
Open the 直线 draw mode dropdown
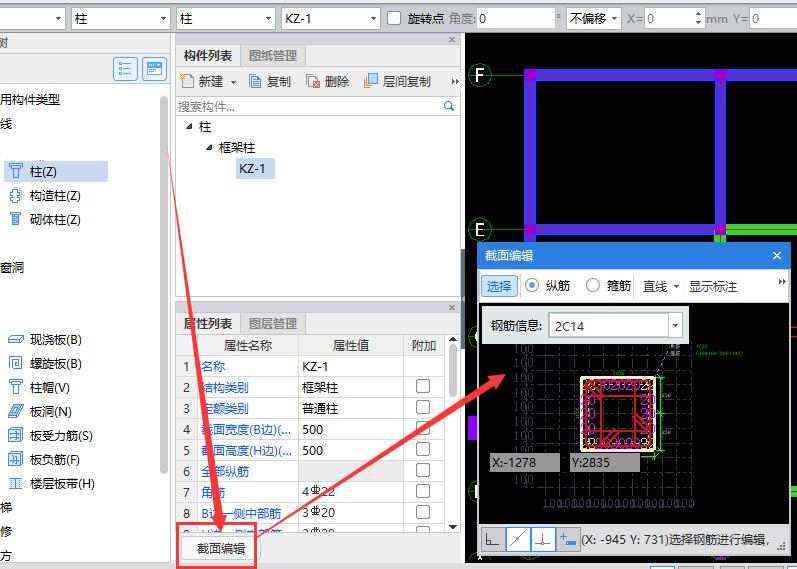[x=677, y=286]
